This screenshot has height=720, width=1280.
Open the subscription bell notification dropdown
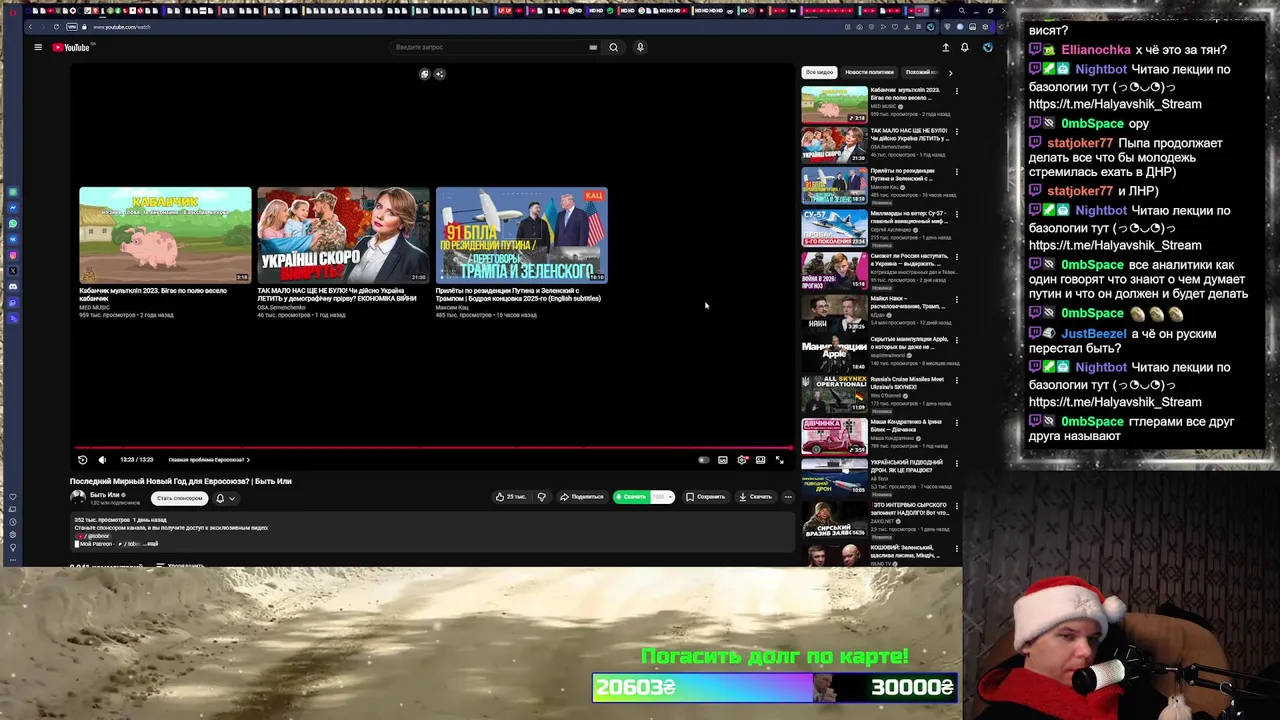coord(225,498)
